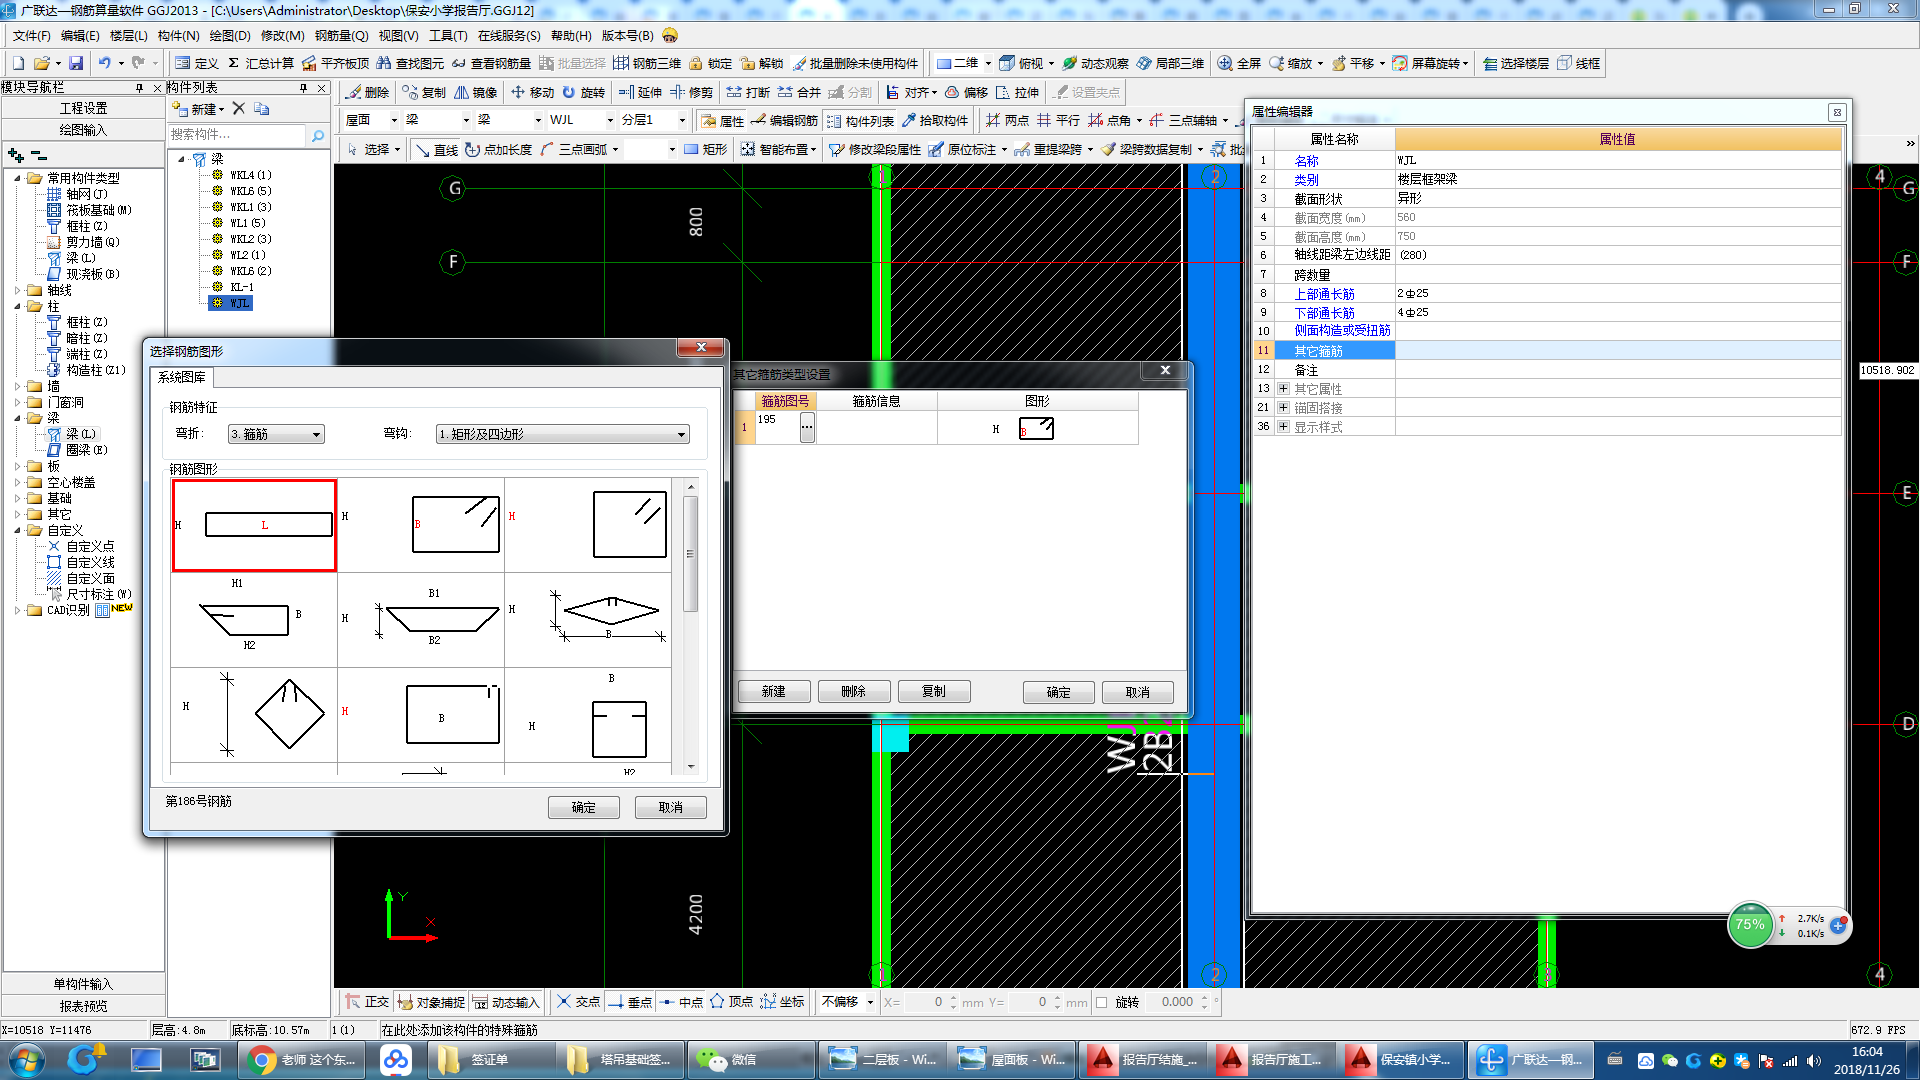Click the 延伸 extend tool
Image resolution: width=1920 pixels, height=1080 pixels.
tap(640, 92)
